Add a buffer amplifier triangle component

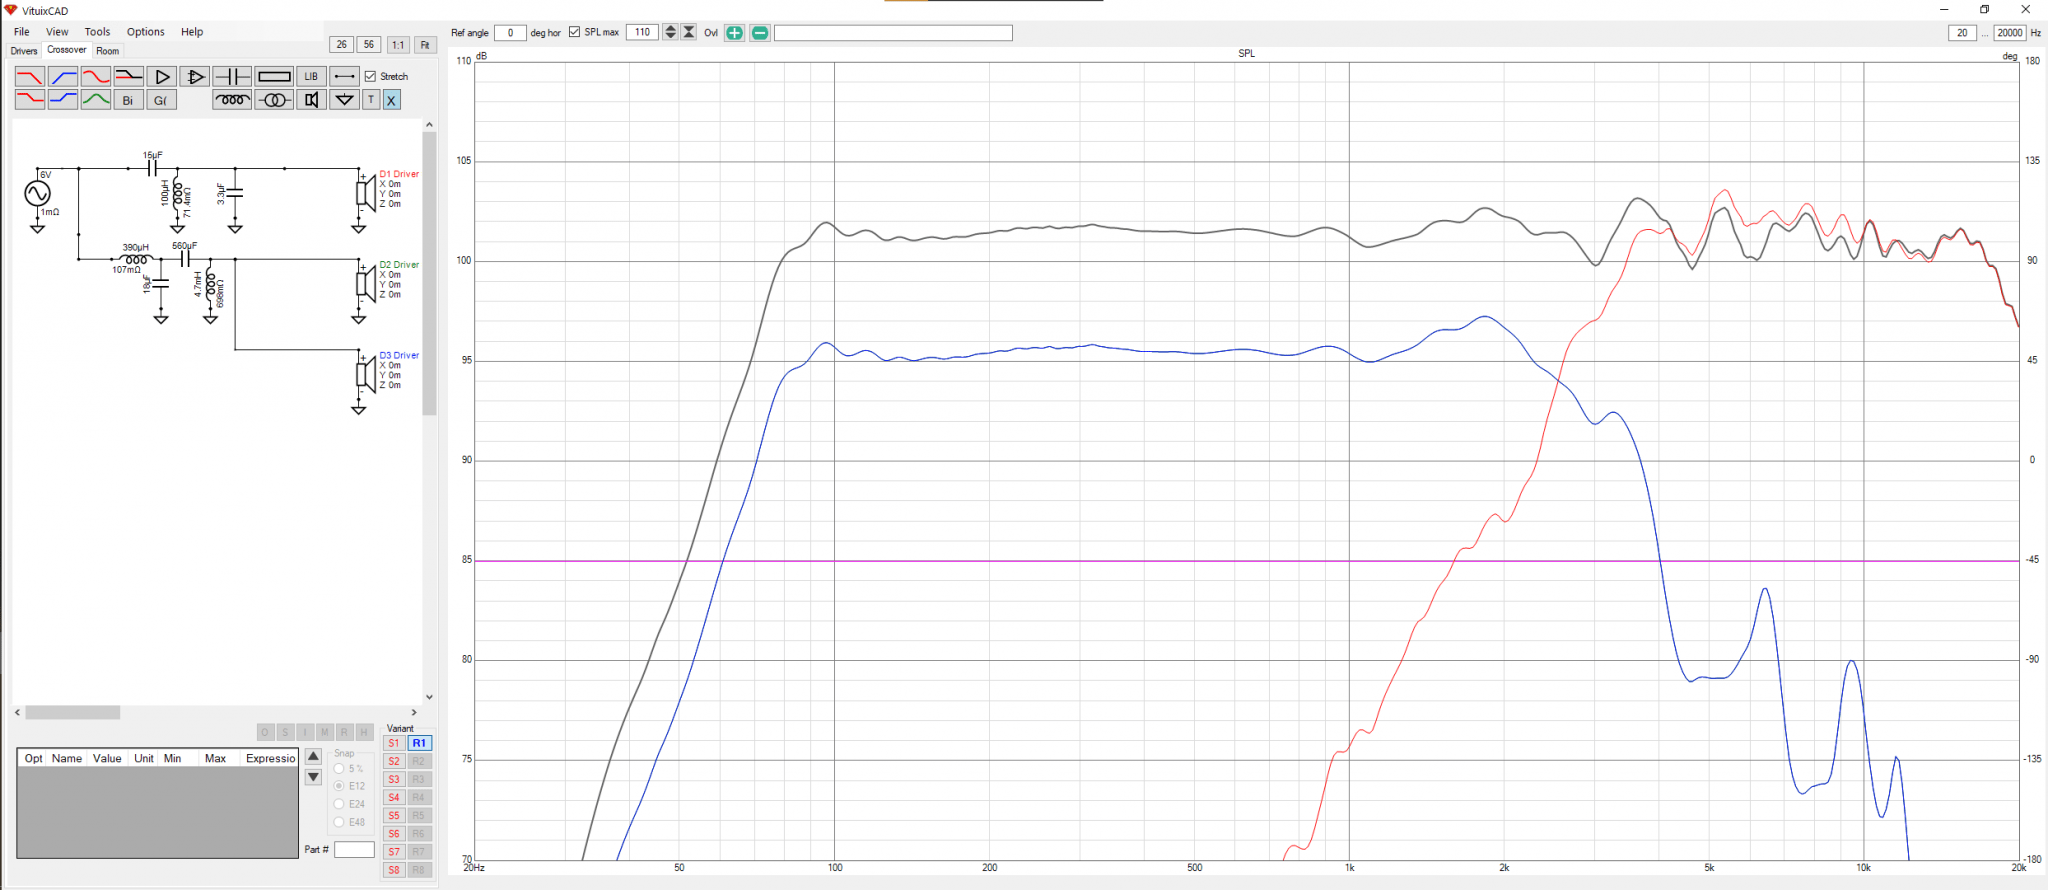click(162, 76)
